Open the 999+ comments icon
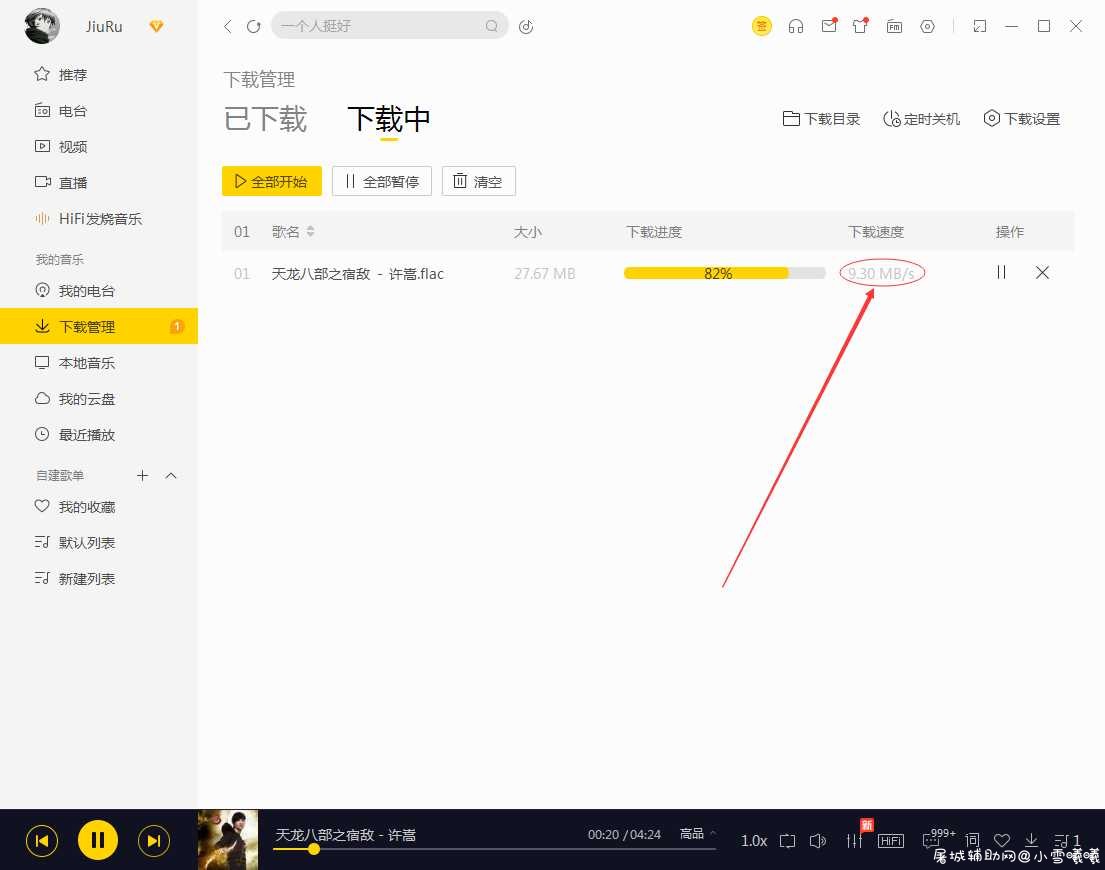This screenshot has height=870, width=1105. [x=939, y=838]
